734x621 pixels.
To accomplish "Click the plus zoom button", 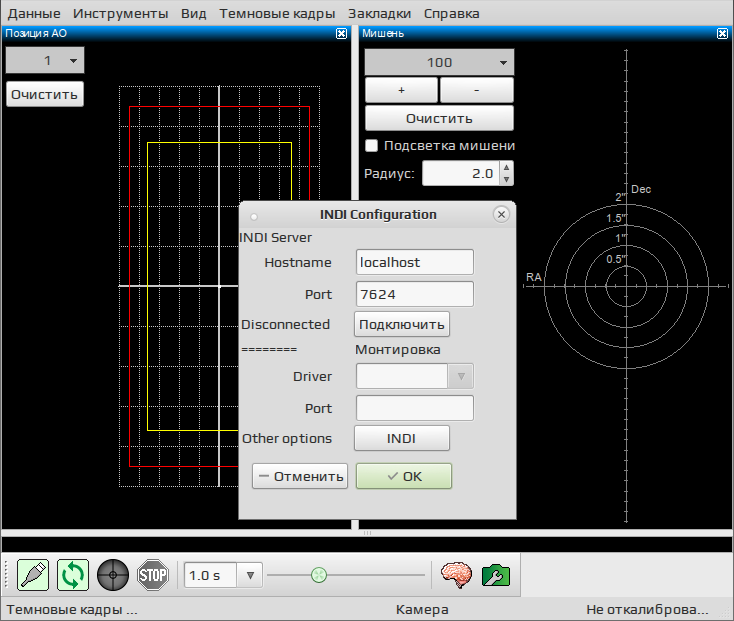I will click(x=401, y=90).
